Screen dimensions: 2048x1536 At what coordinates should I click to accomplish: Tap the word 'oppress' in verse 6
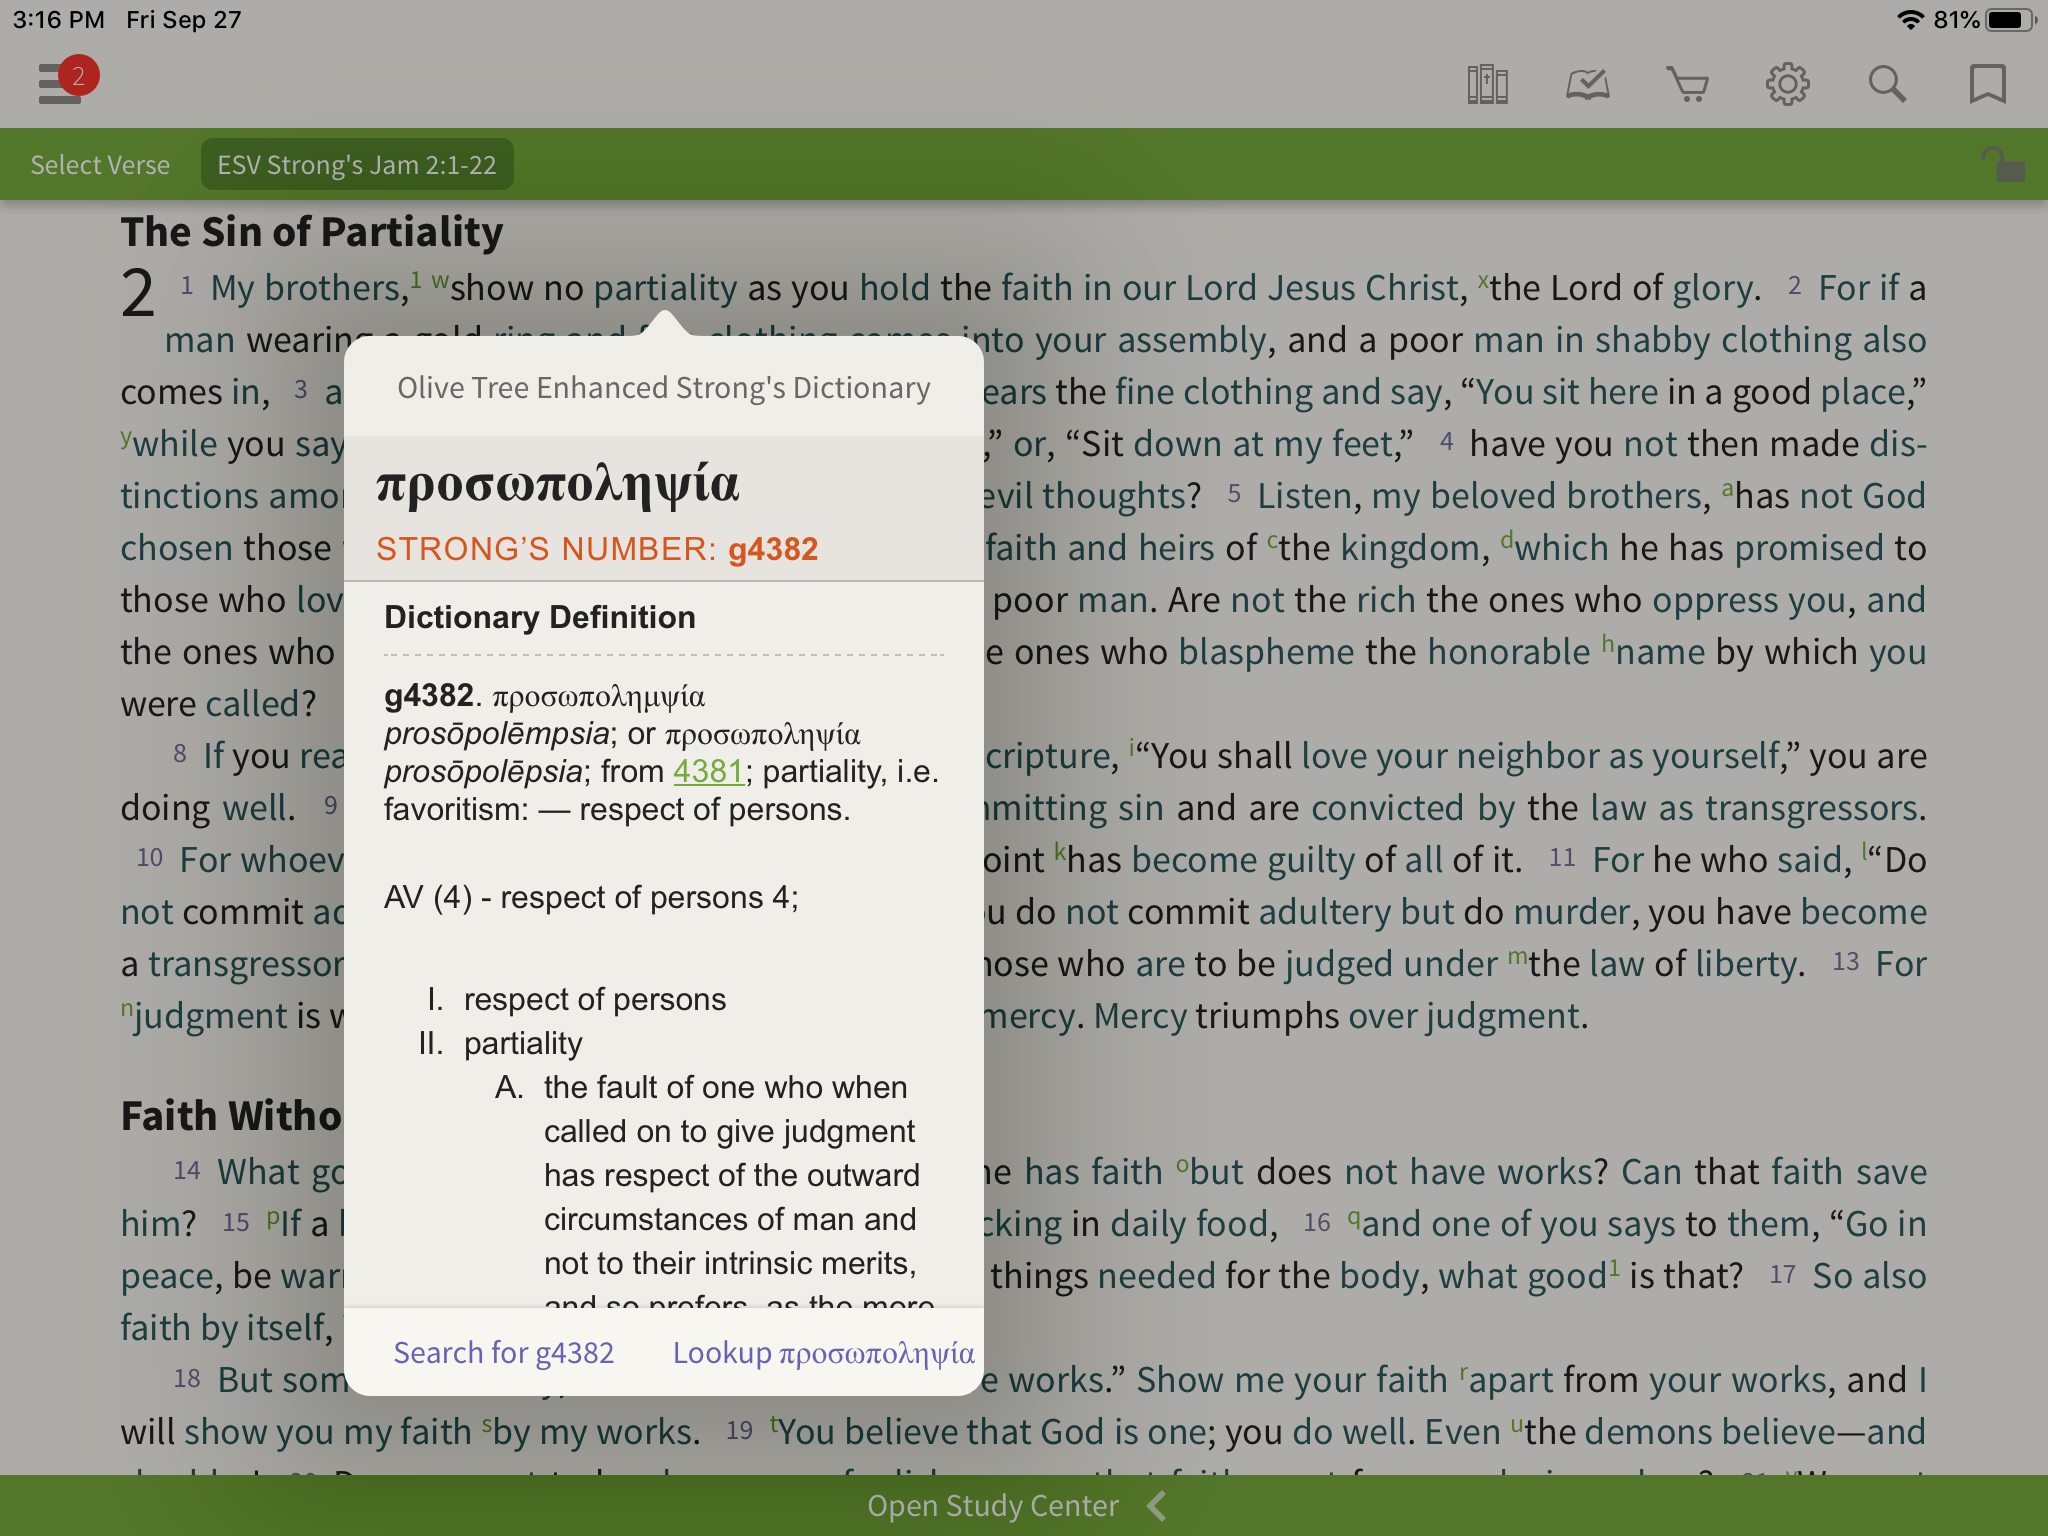(1715, 600)
